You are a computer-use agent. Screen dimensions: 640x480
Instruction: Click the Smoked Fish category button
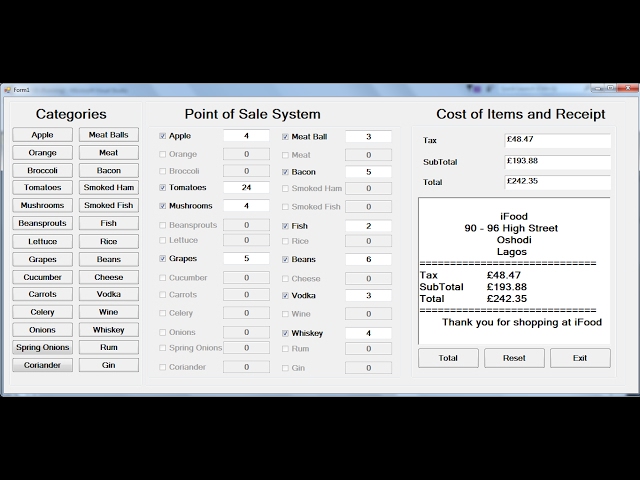[x=109, y=205]
